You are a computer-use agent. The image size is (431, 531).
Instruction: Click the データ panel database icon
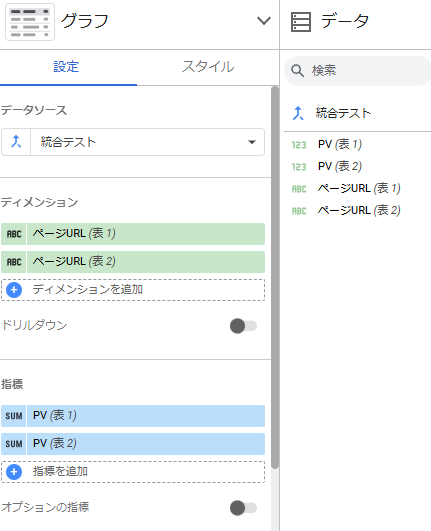click(301, 22)
